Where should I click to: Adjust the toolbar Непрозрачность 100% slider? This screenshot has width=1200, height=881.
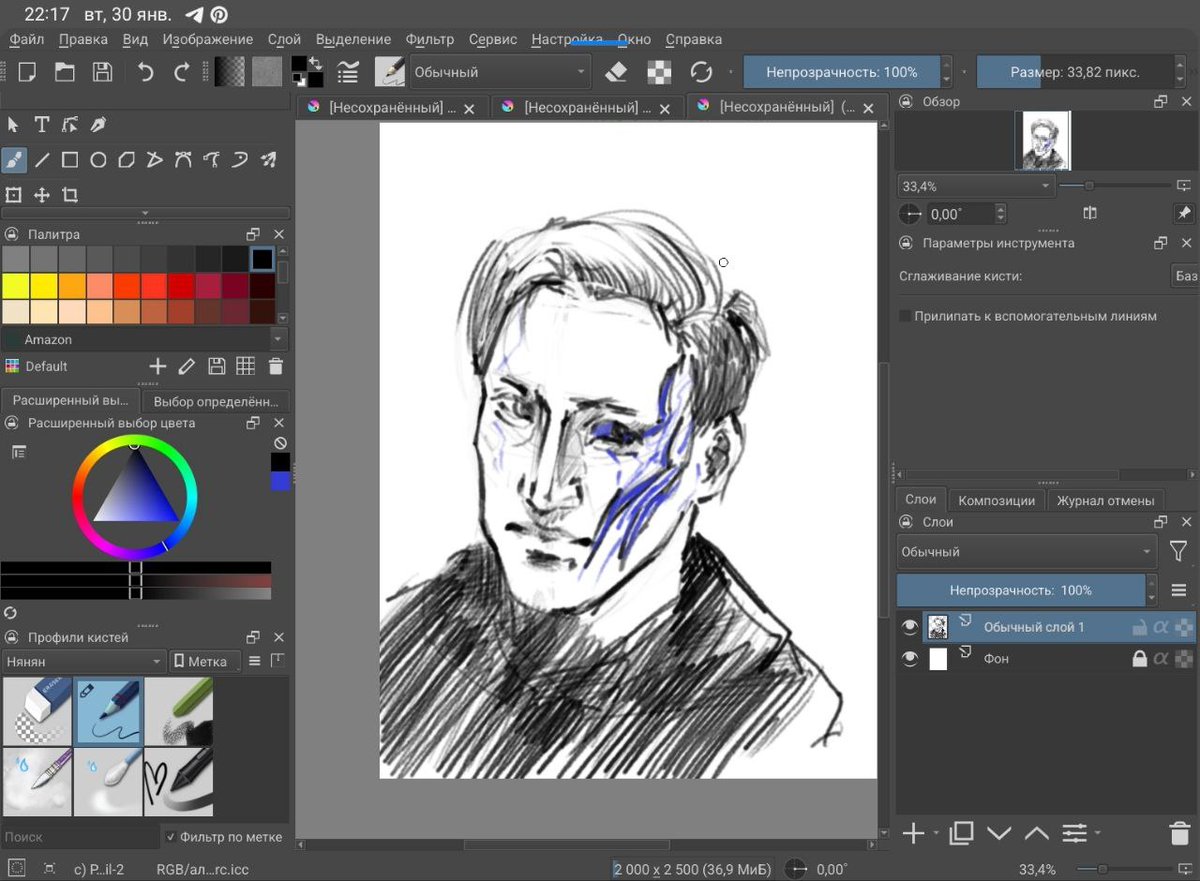(x=842, y=72)
